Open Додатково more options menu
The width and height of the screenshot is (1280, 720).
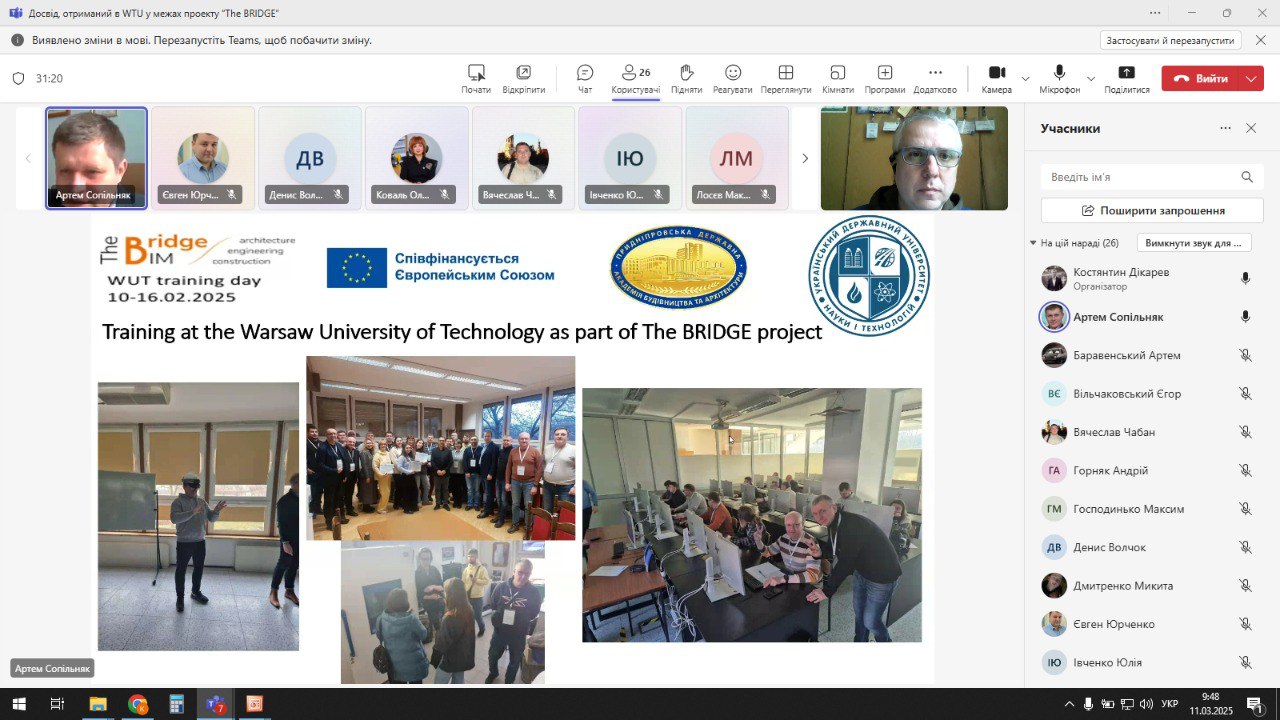935,79
